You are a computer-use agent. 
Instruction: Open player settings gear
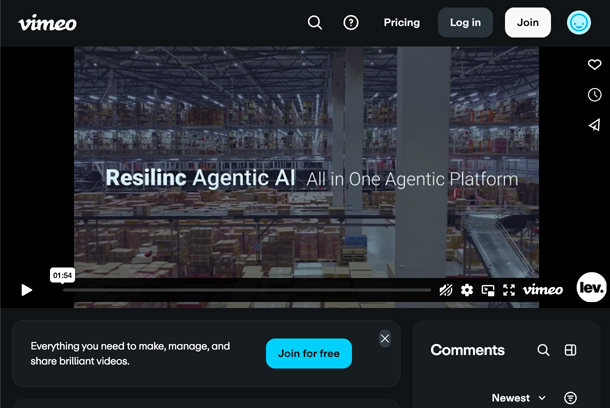[x=467, y=290]
